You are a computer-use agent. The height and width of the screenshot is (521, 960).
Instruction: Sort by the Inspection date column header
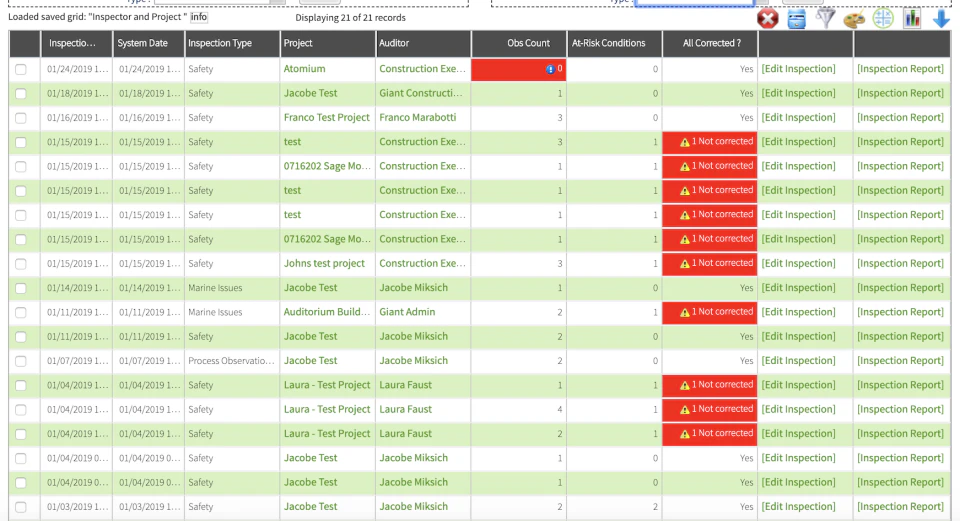77,43
